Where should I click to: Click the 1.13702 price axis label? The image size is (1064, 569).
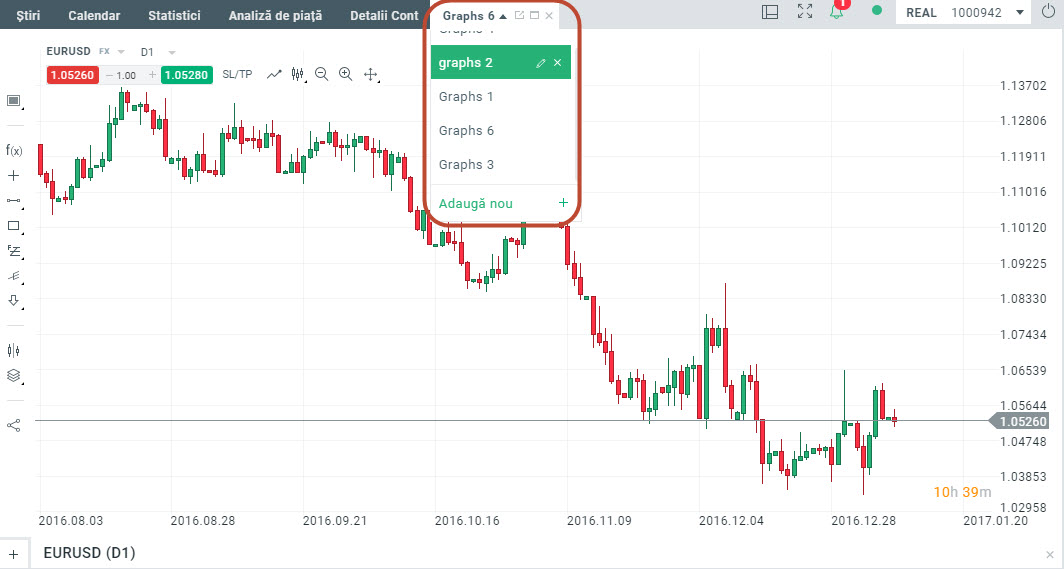[x=1023, y=85]
